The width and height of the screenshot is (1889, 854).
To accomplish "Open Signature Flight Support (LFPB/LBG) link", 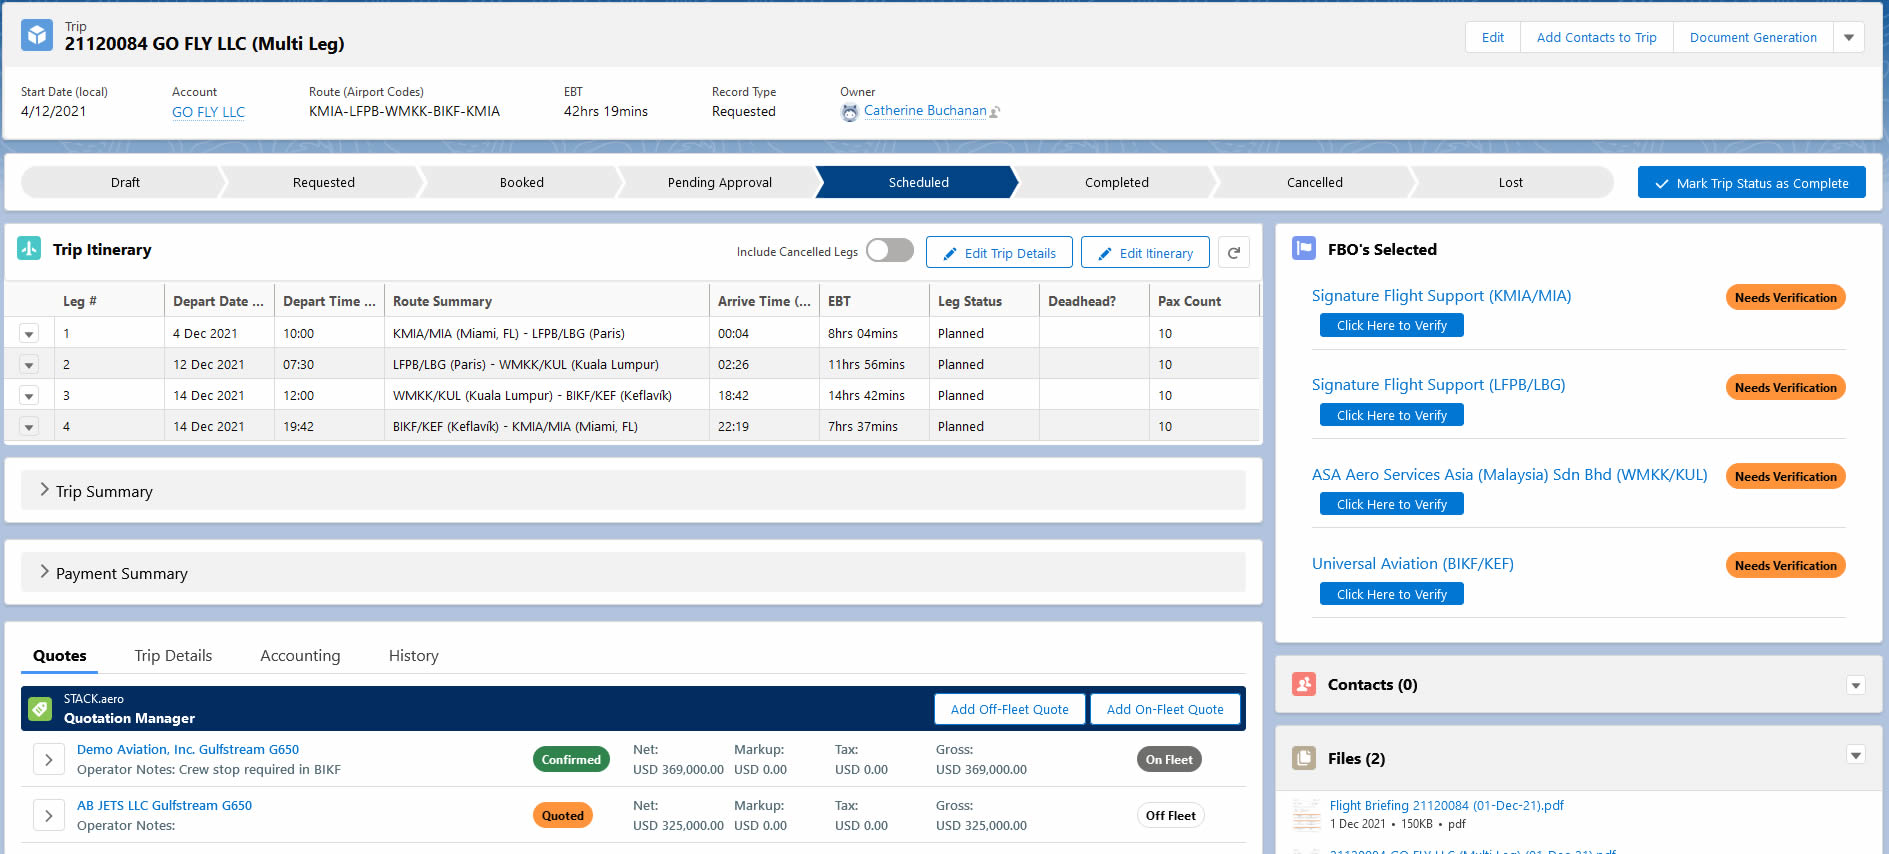I will pos(1438,385).
